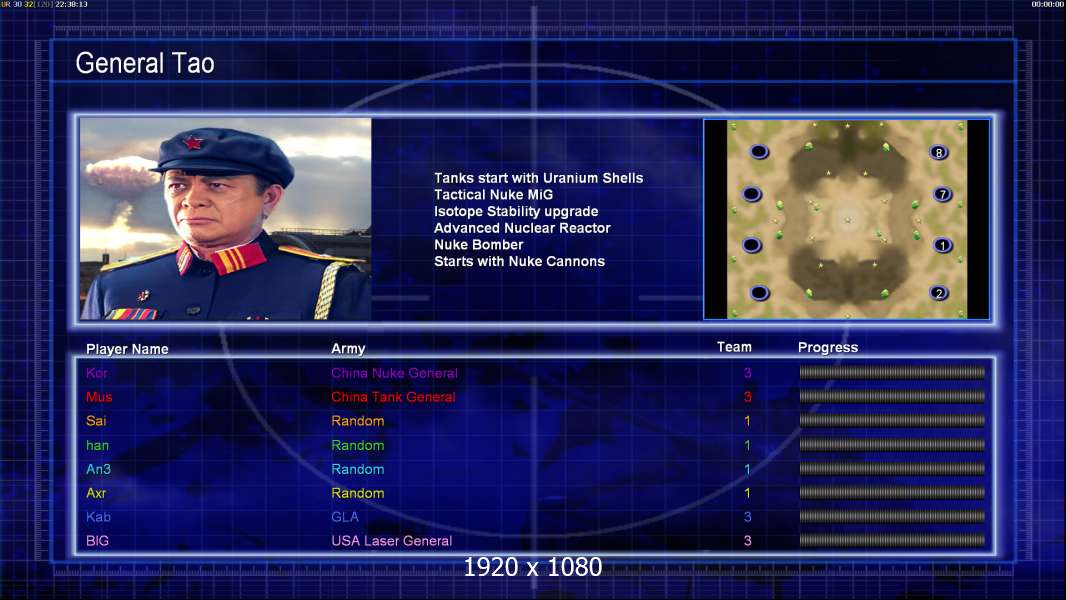Click Sai's loading progress bar
The height and width of the screenshot is (600, 1066).
892,421
